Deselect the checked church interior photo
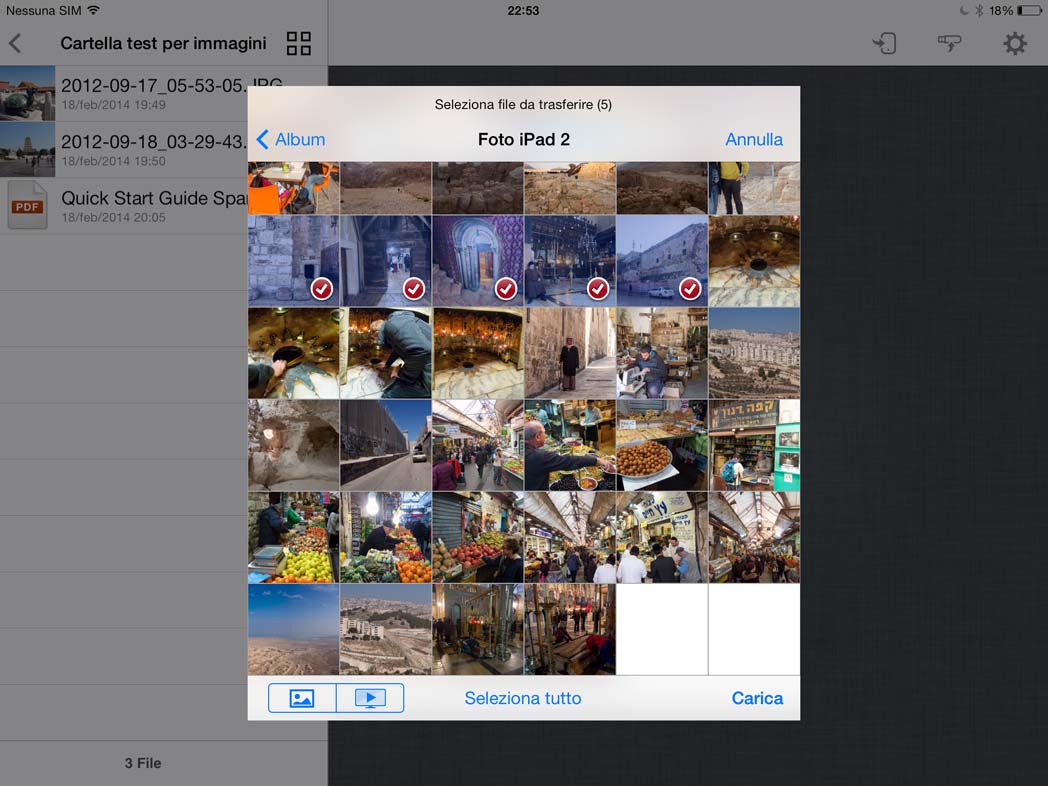Image resolution: width=1048 pixels, height=786 pixels. (570, 261)
